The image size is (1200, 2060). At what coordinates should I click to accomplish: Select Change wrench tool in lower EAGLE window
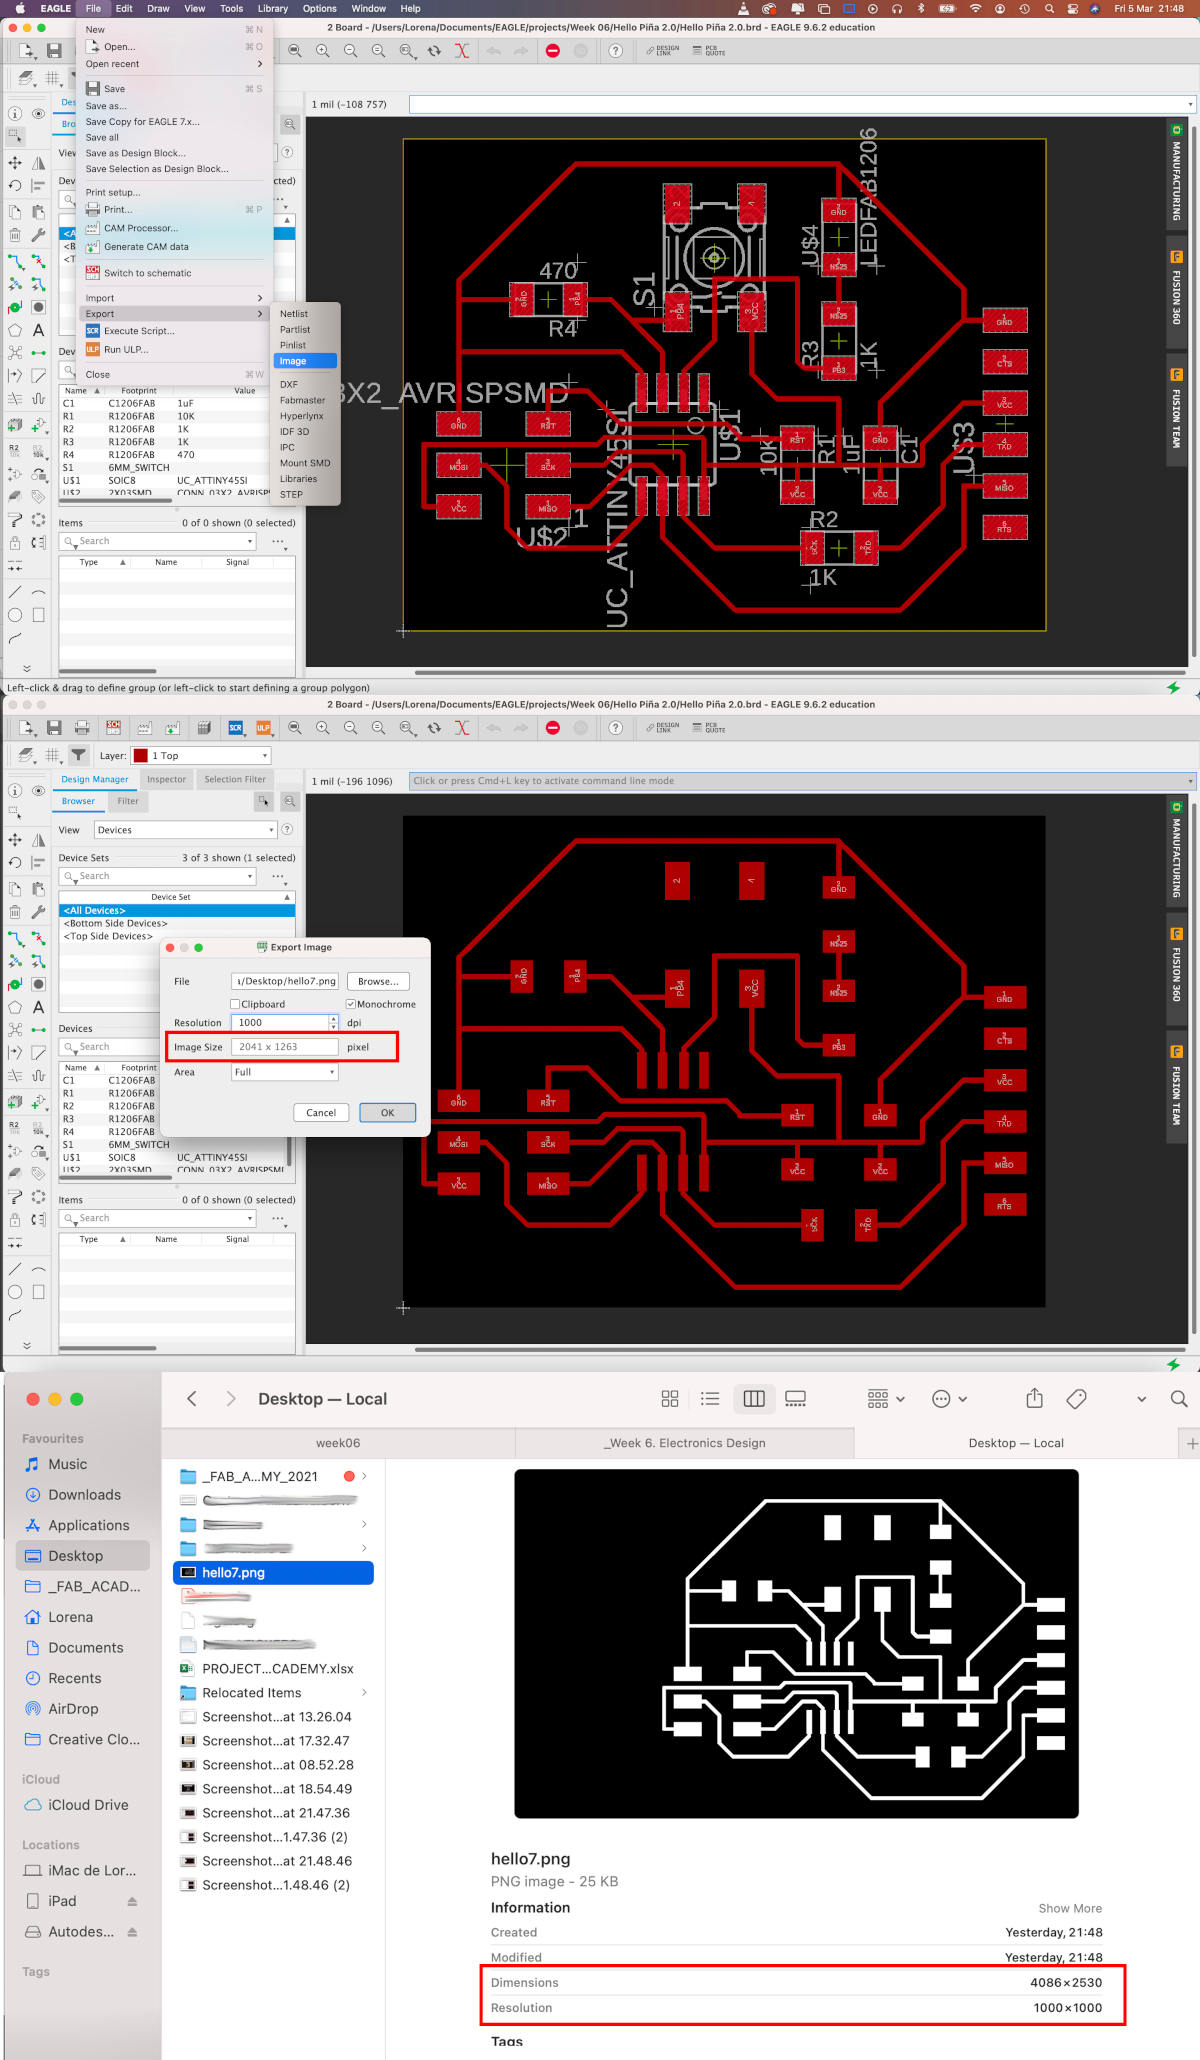pos(38,912)
